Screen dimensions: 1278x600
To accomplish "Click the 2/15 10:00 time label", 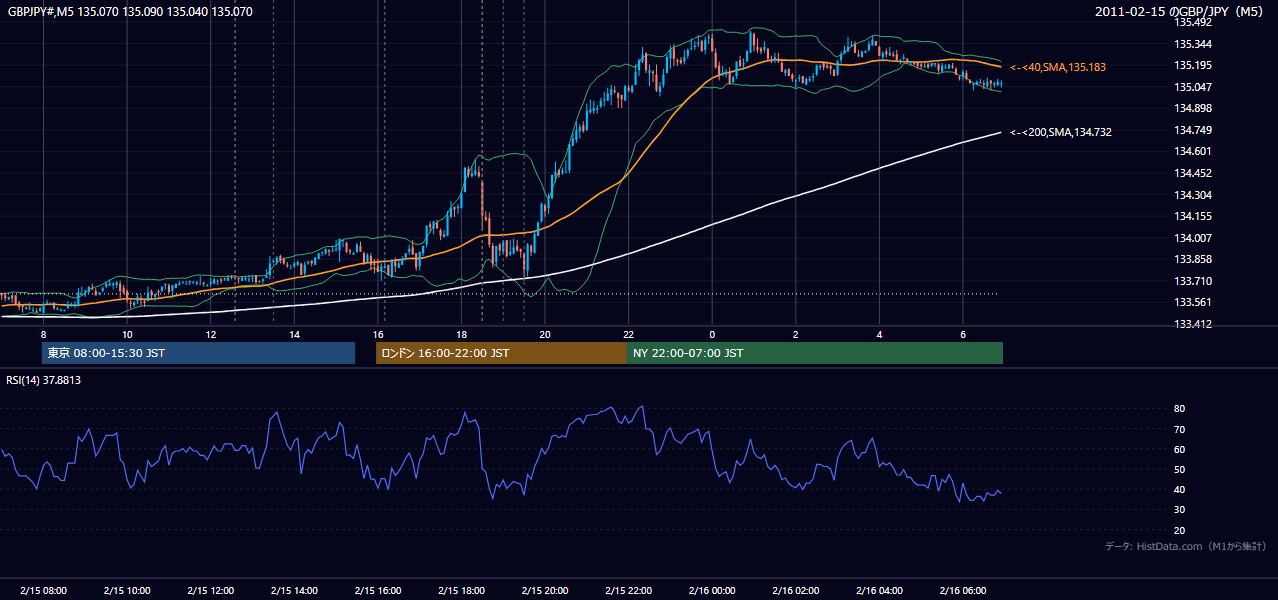I will tap(127, 590).
